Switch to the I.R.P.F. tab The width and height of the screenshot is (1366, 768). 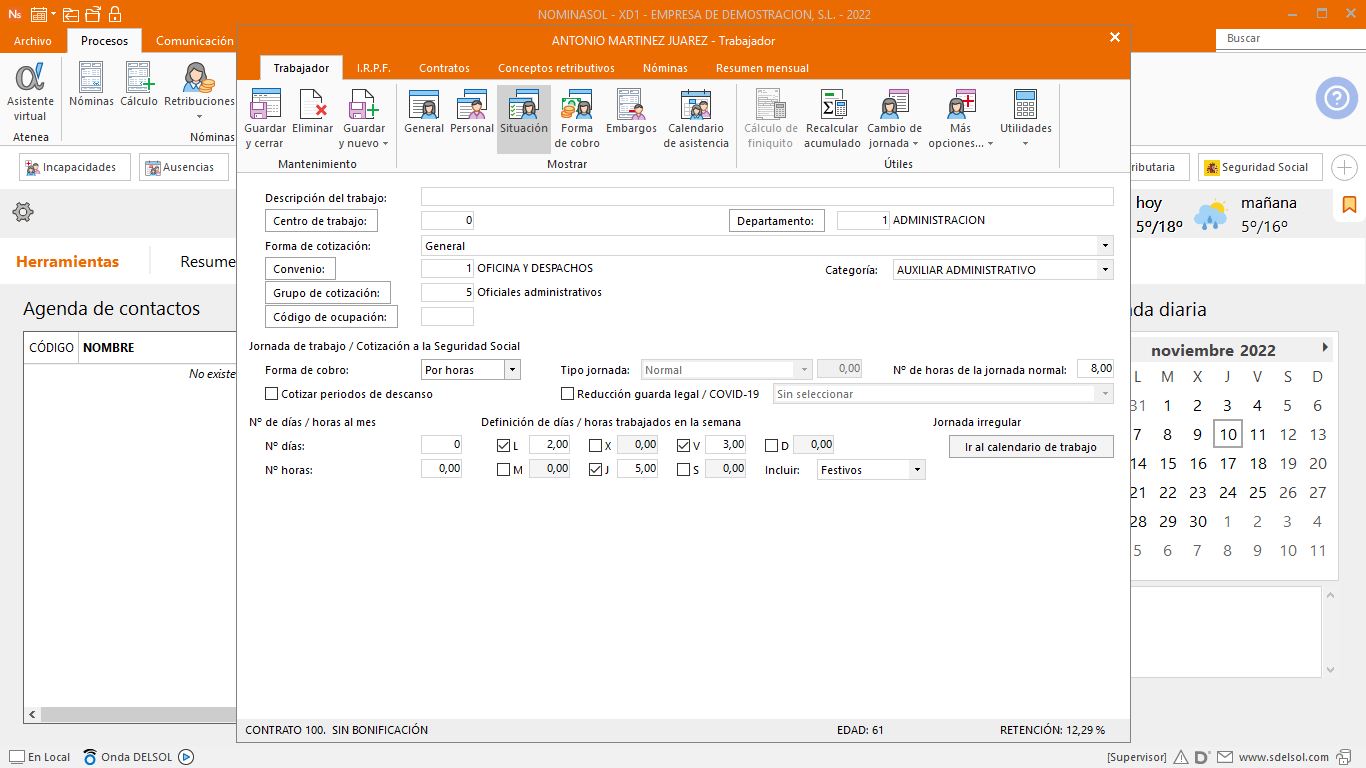point(373,68)
